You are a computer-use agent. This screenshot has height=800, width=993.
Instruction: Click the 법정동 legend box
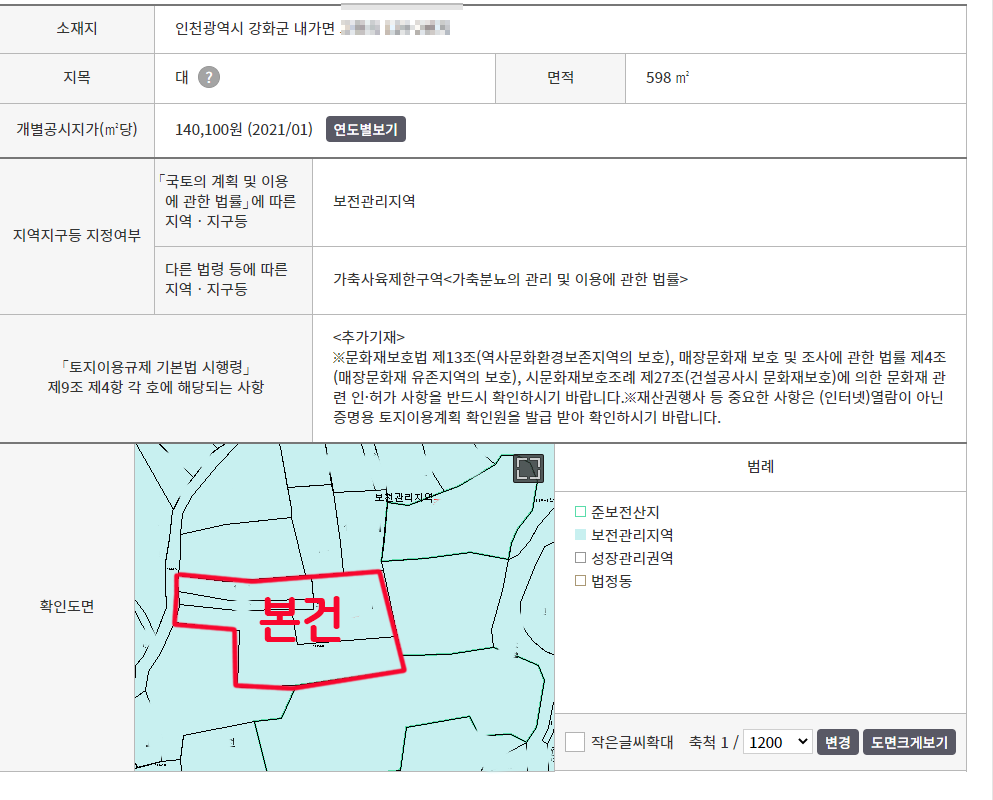coord(580,581)
